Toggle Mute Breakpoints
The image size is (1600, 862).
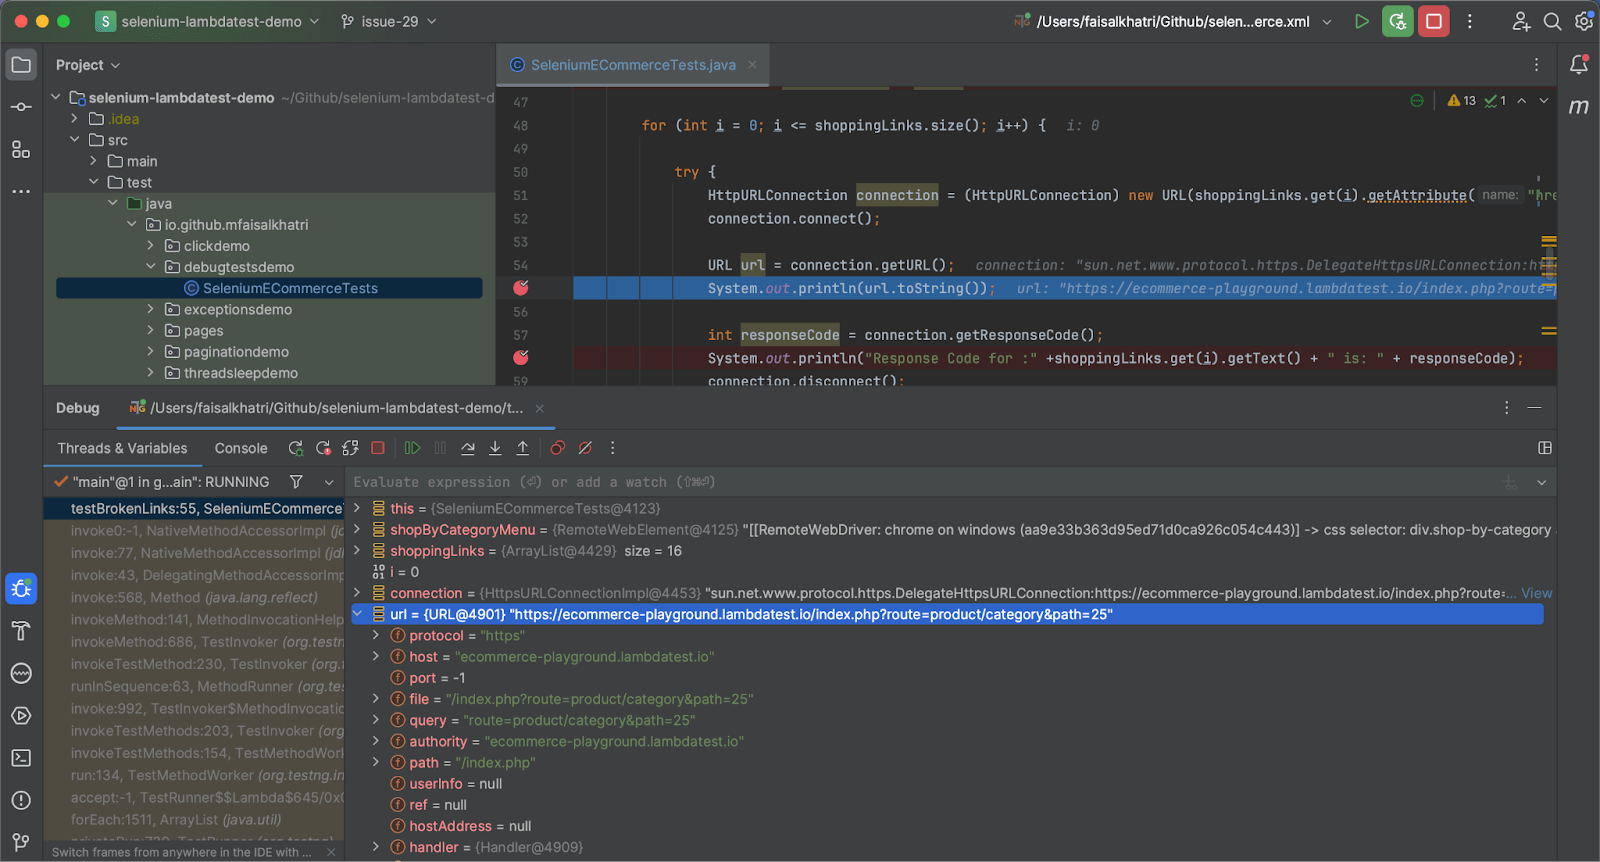(x=586, y=448)
